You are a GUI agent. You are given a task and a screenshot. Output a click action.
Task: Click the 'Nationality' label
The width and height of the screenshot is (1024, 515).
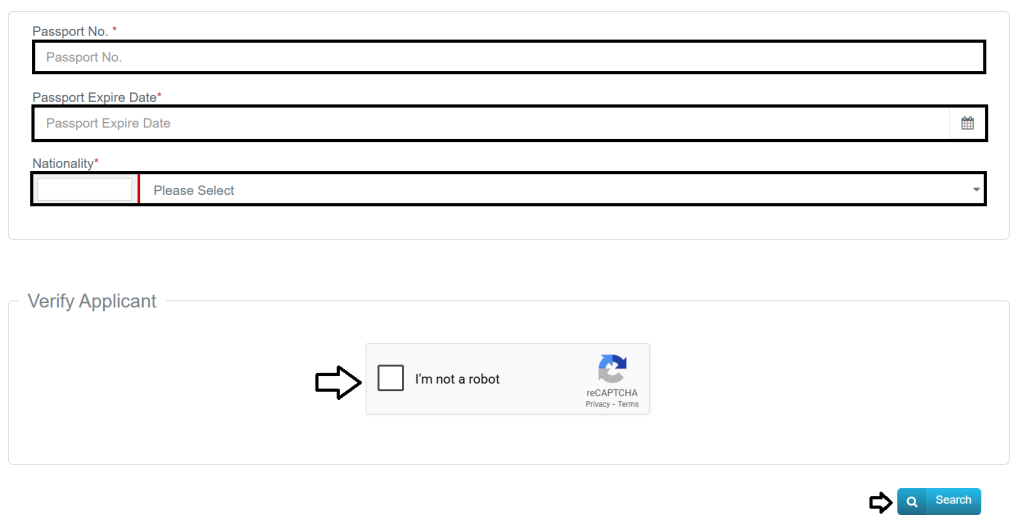(x=63, y=163)
